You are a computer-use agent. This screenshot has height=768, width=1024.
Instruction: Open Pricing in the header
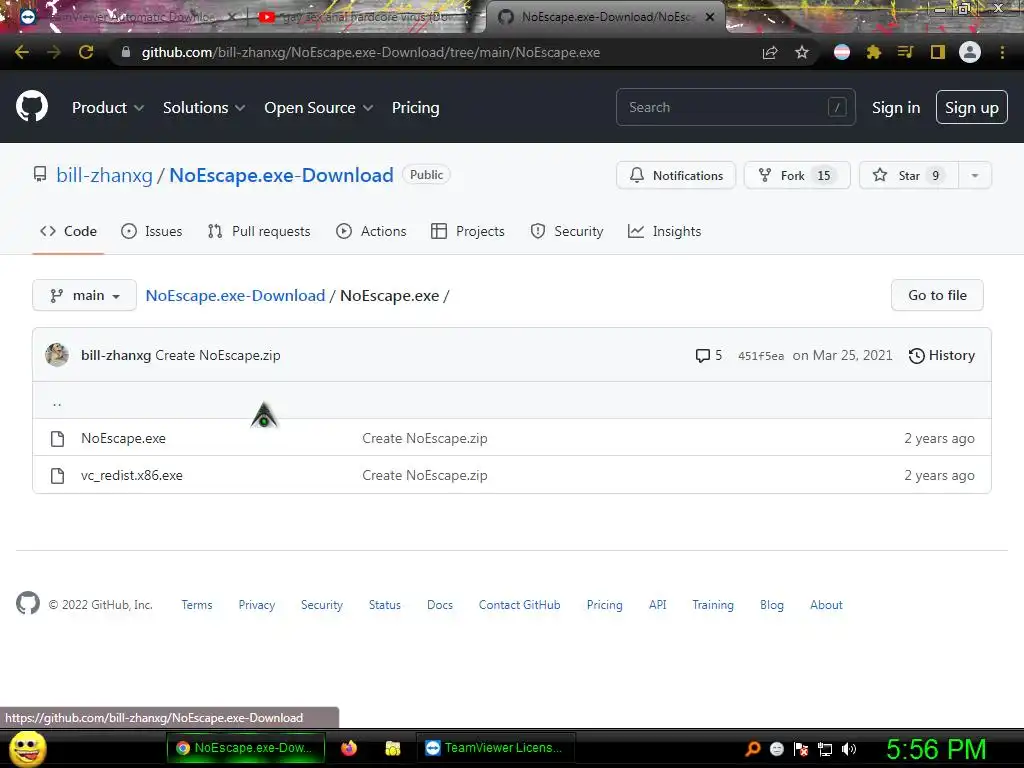415,108
